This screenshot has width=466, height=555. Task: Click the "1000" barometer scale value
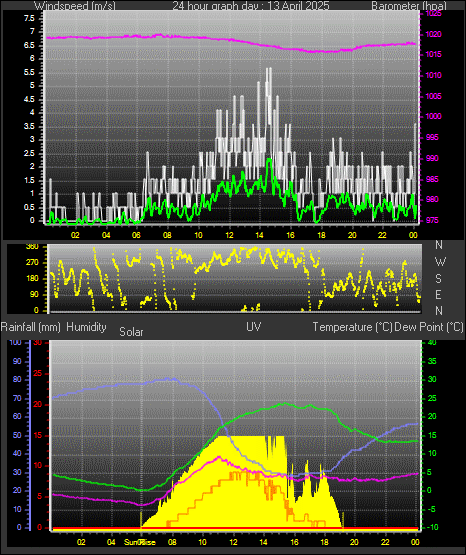[x=433, y=116]
